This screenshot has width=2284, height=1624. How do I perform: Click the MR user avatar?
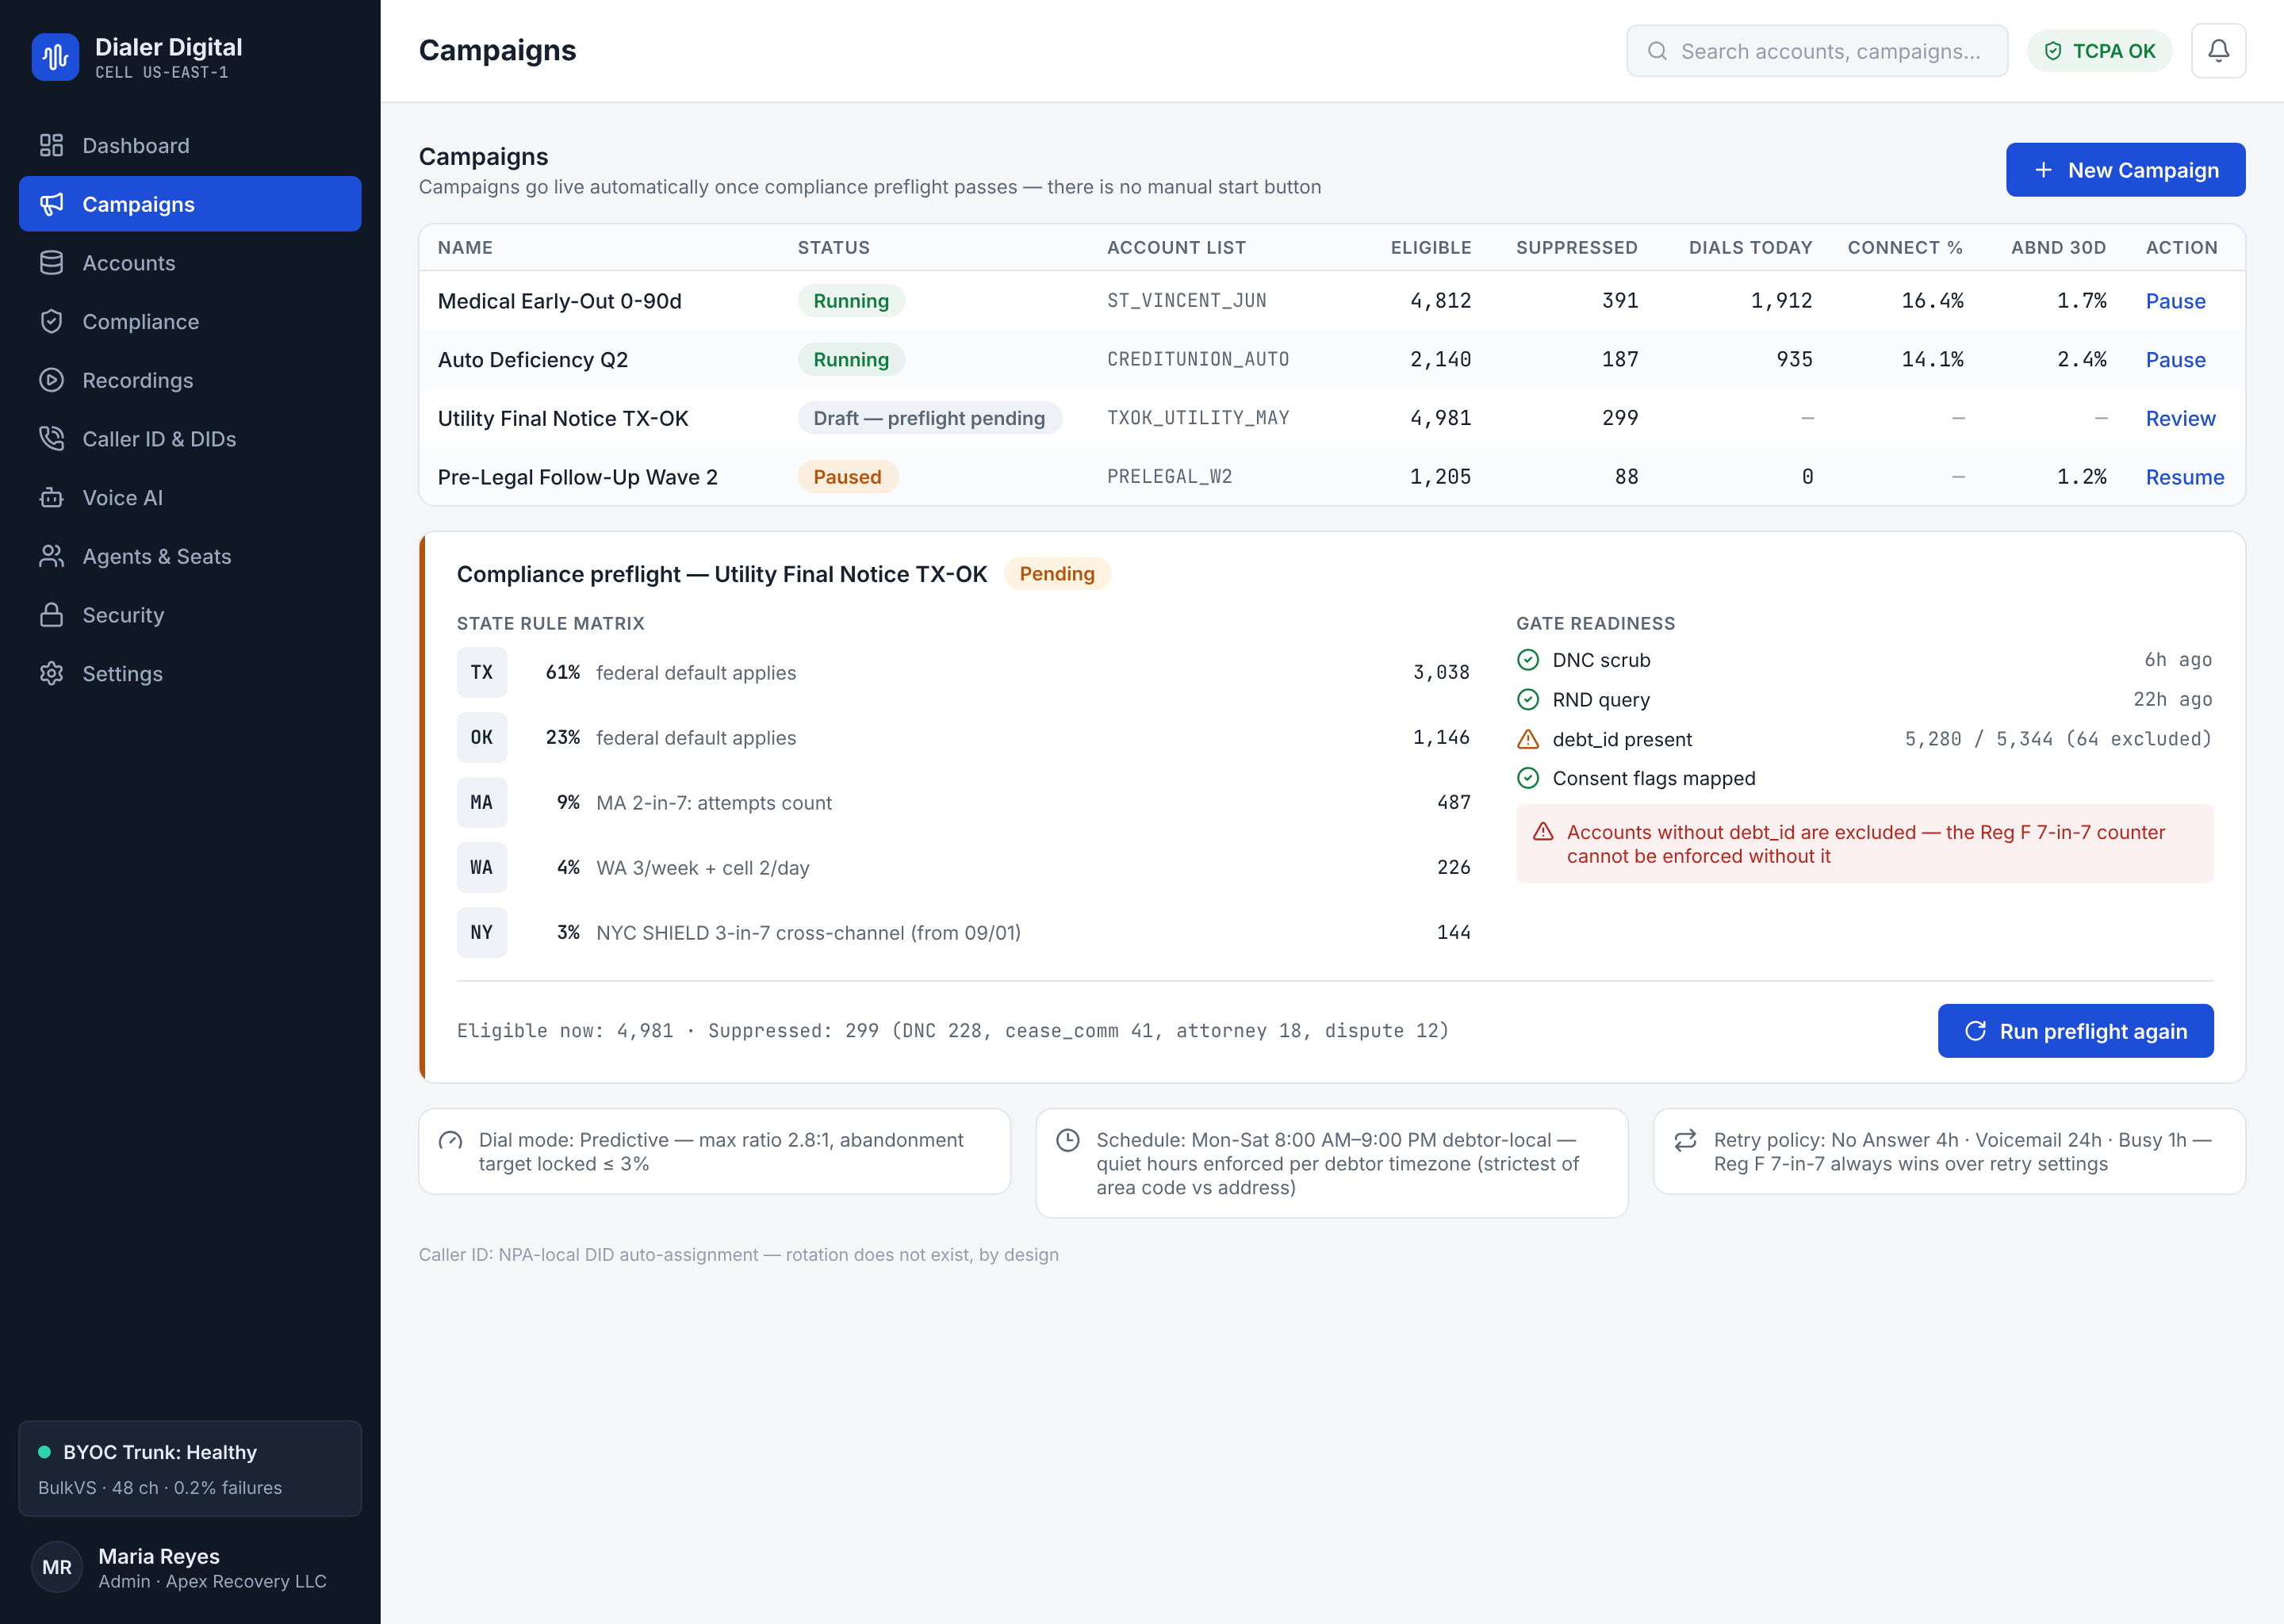(x=57, y=1567)
